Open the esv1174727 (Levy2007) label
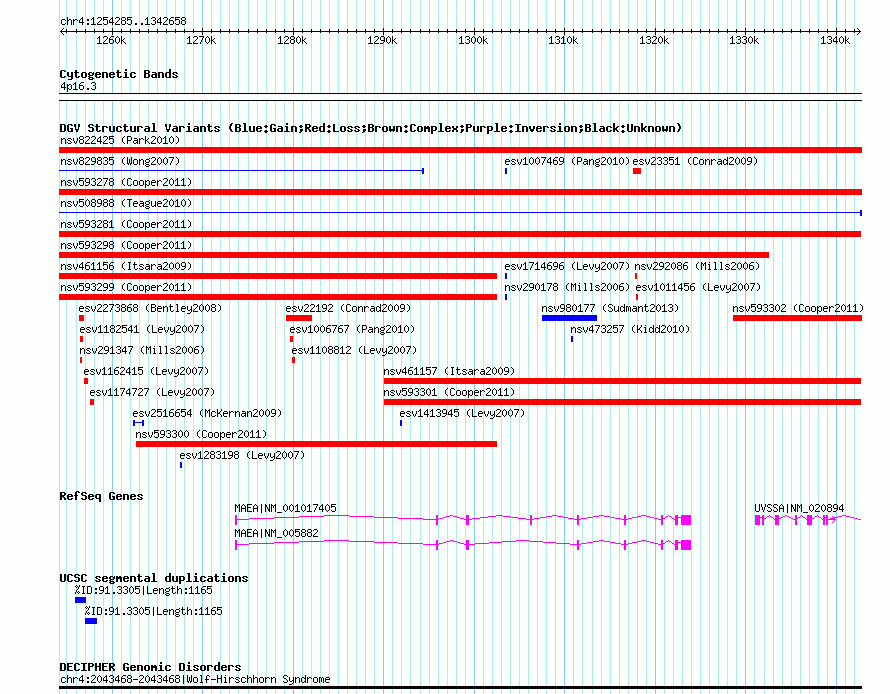The width and height of the screenshot is (890, 694). coord(152,392)
